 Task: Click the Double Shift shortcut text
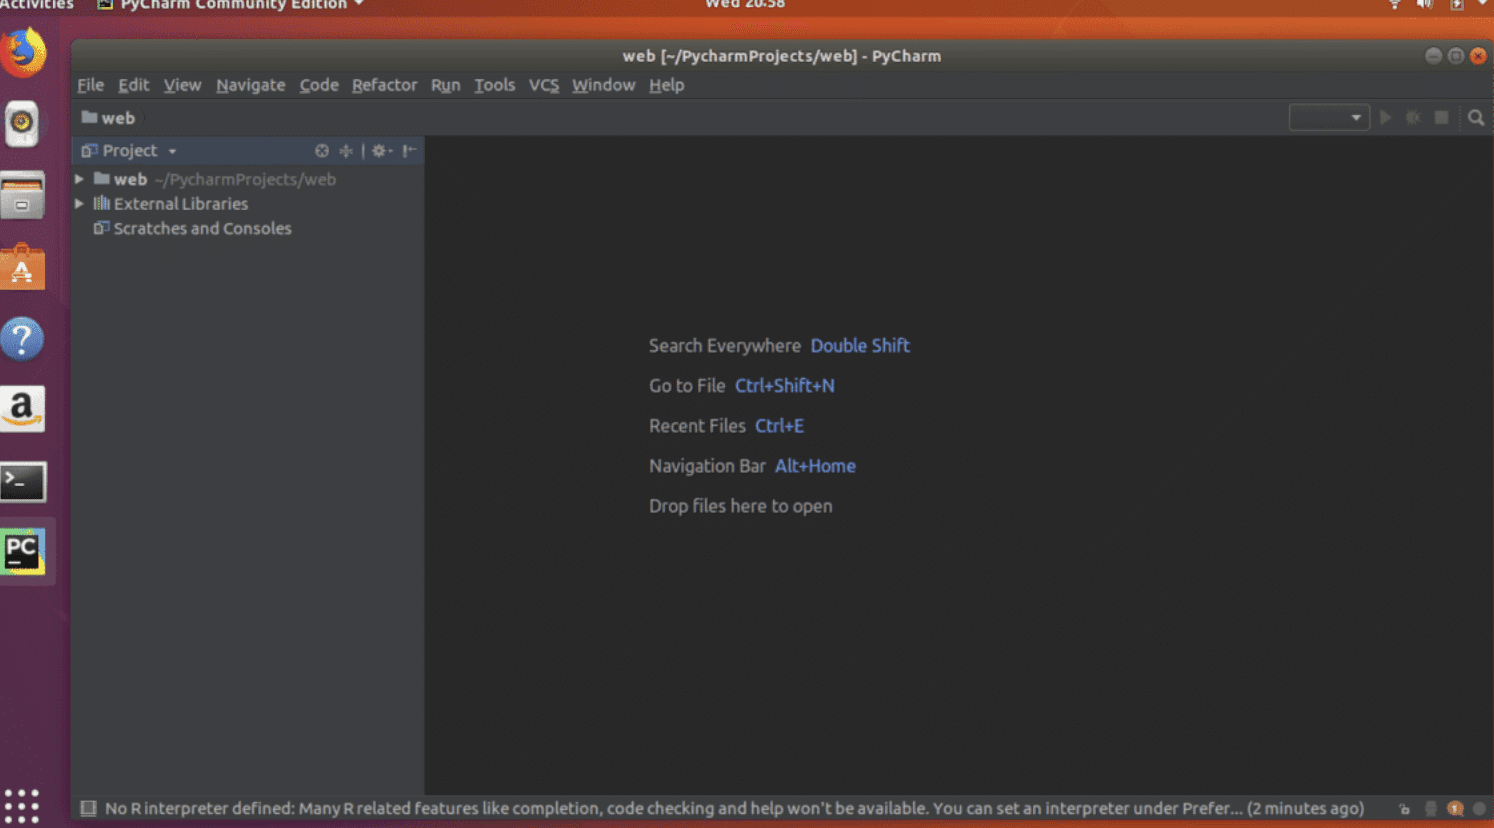click(860, 346)
